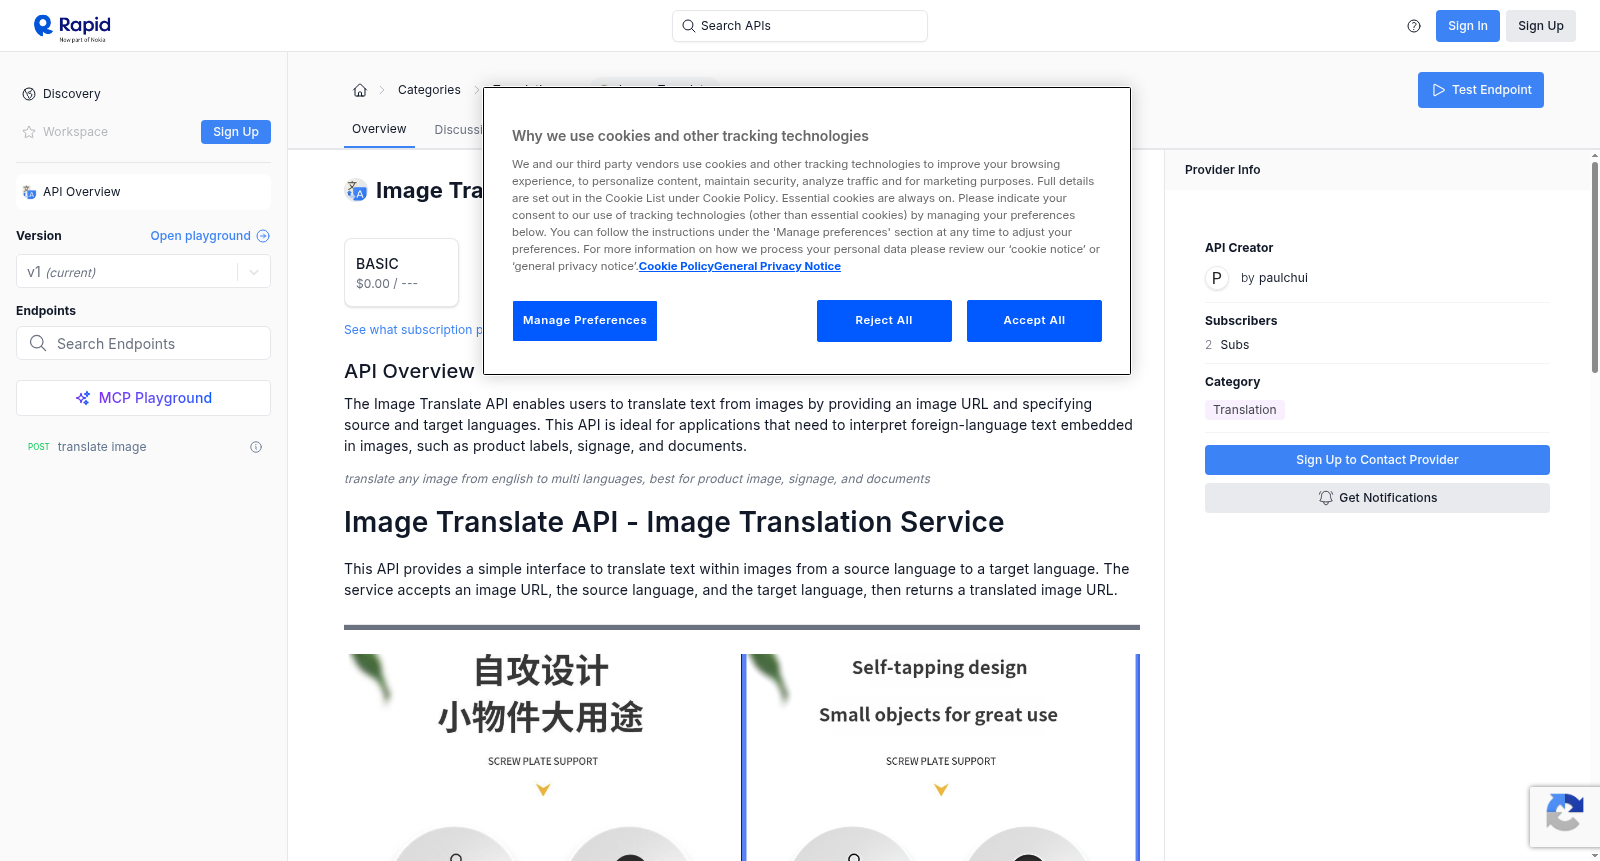Click the Sign In button
1600x861 pixels.
pos(1467,26)
